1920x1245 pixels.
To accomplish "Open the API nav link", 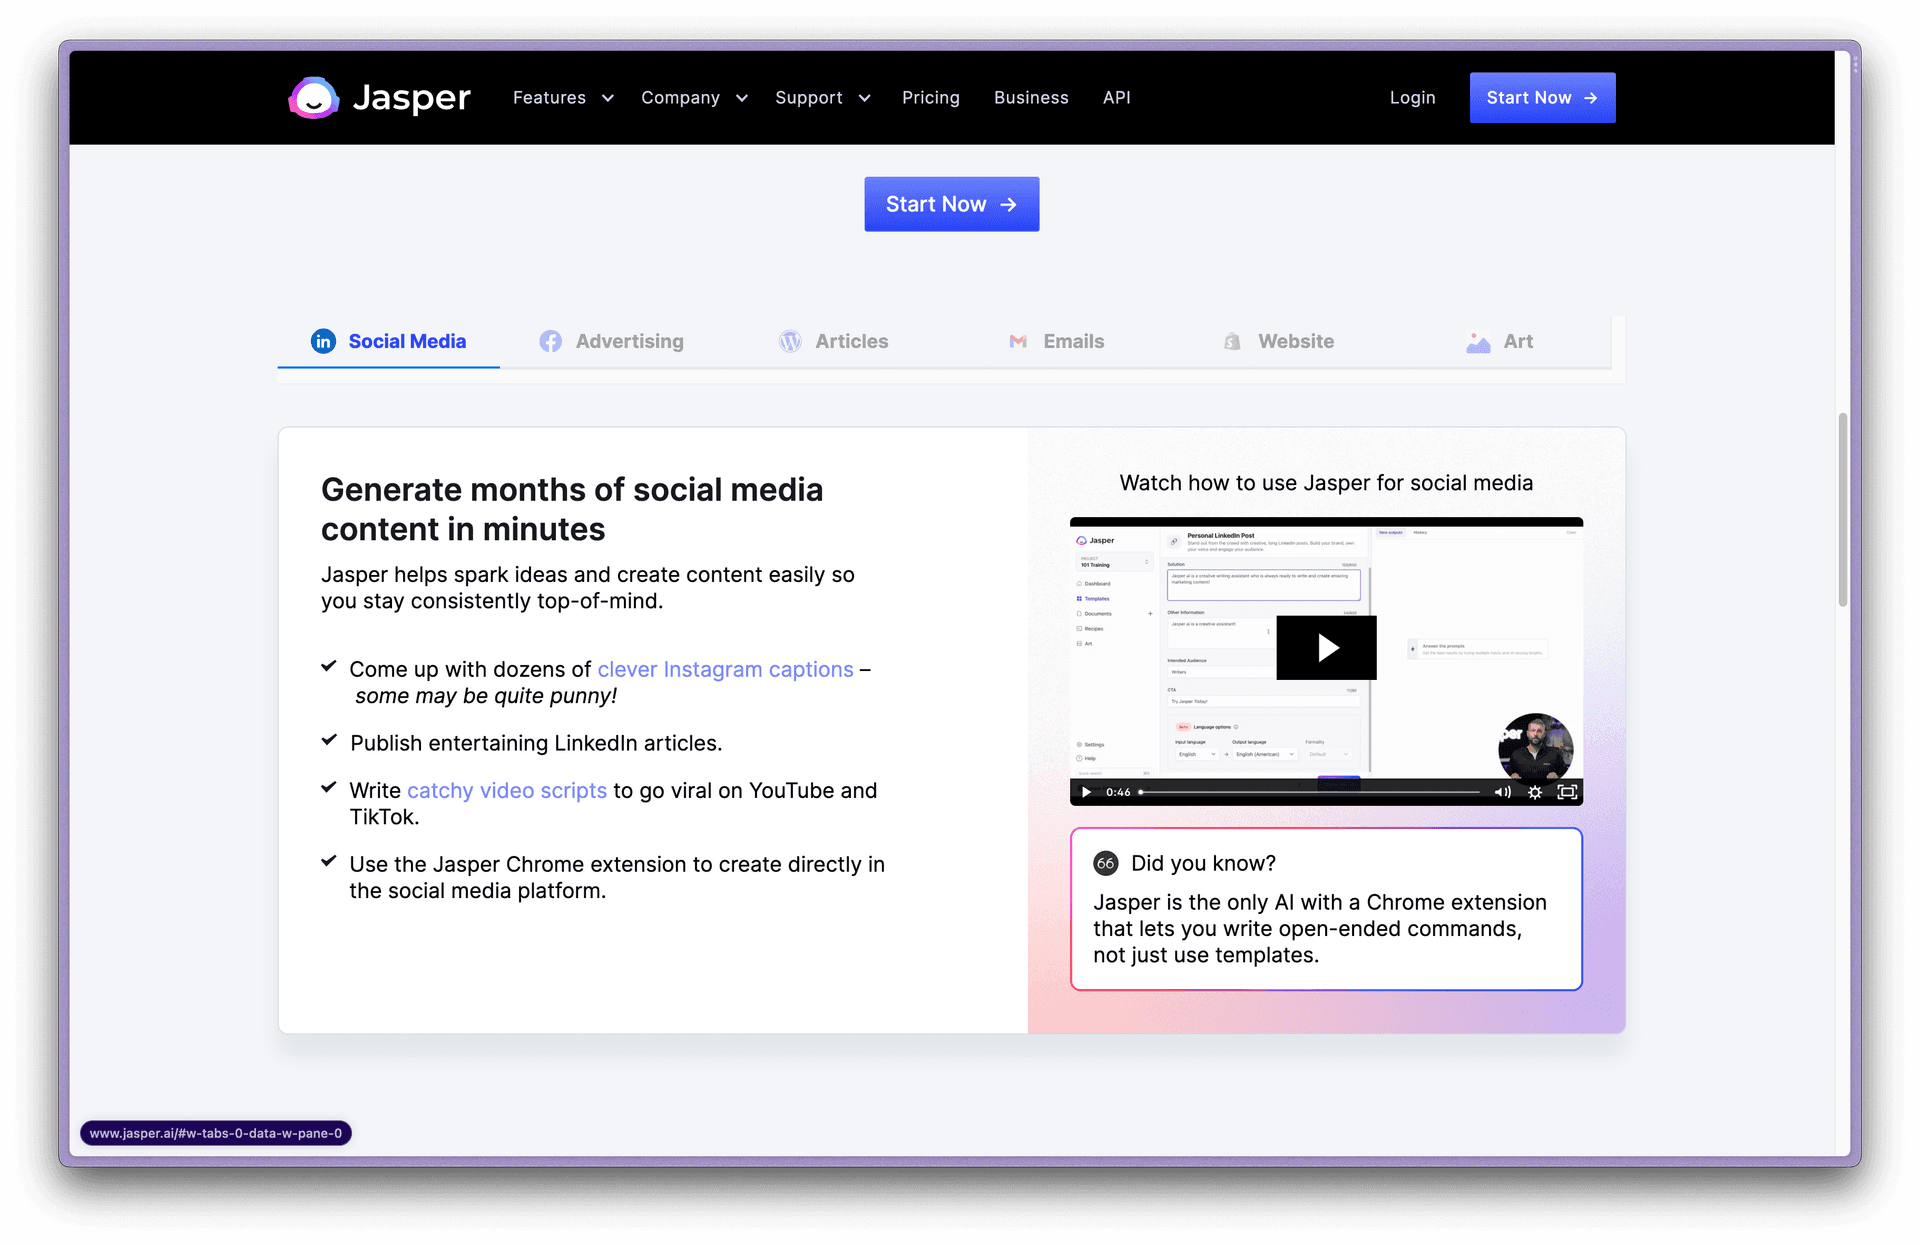I will (1116, 98).
